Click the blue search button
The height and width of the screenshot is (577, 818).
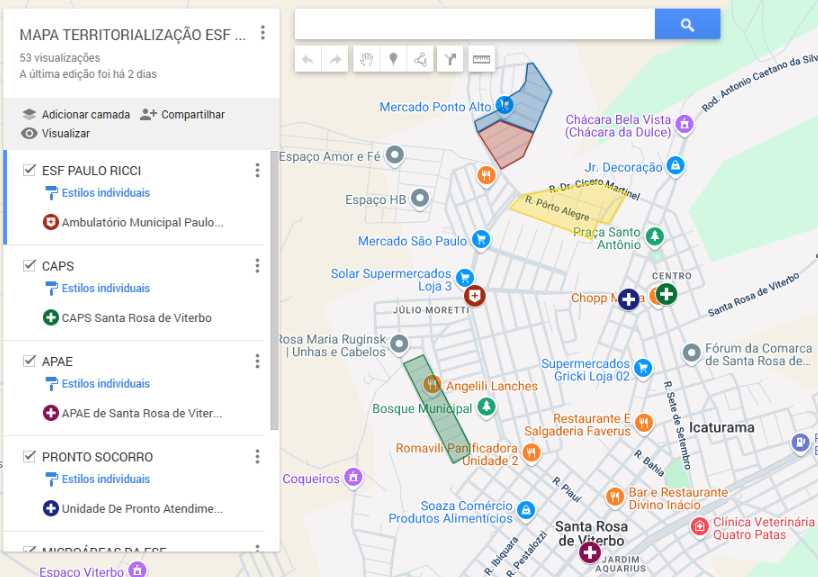click(687, 25)
